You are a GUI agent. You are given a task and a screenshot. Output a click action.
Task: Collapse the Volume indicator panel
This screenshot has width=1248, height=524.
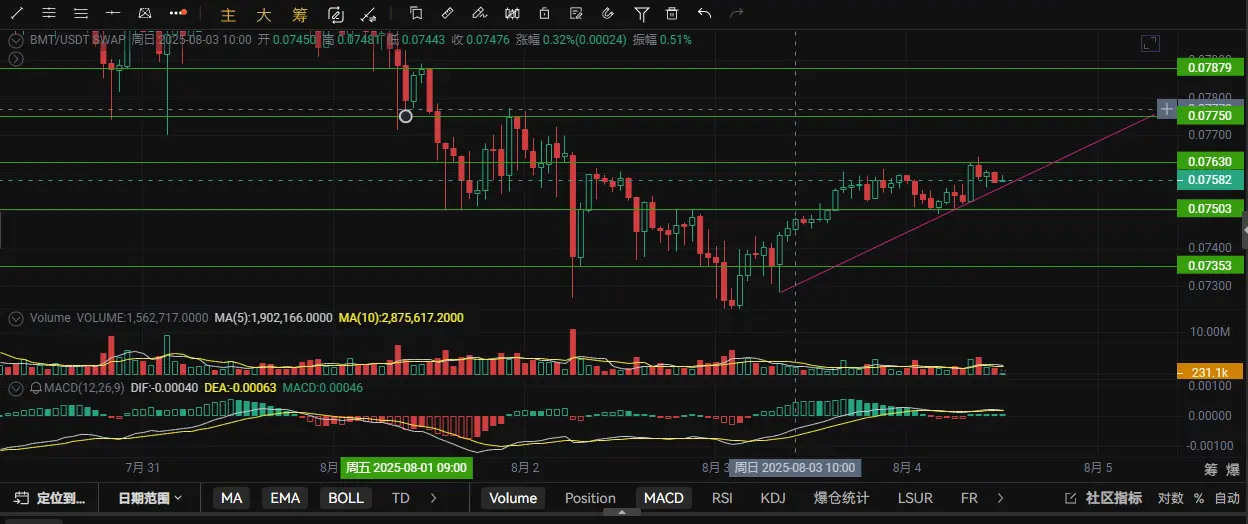[x=15, y=318]
